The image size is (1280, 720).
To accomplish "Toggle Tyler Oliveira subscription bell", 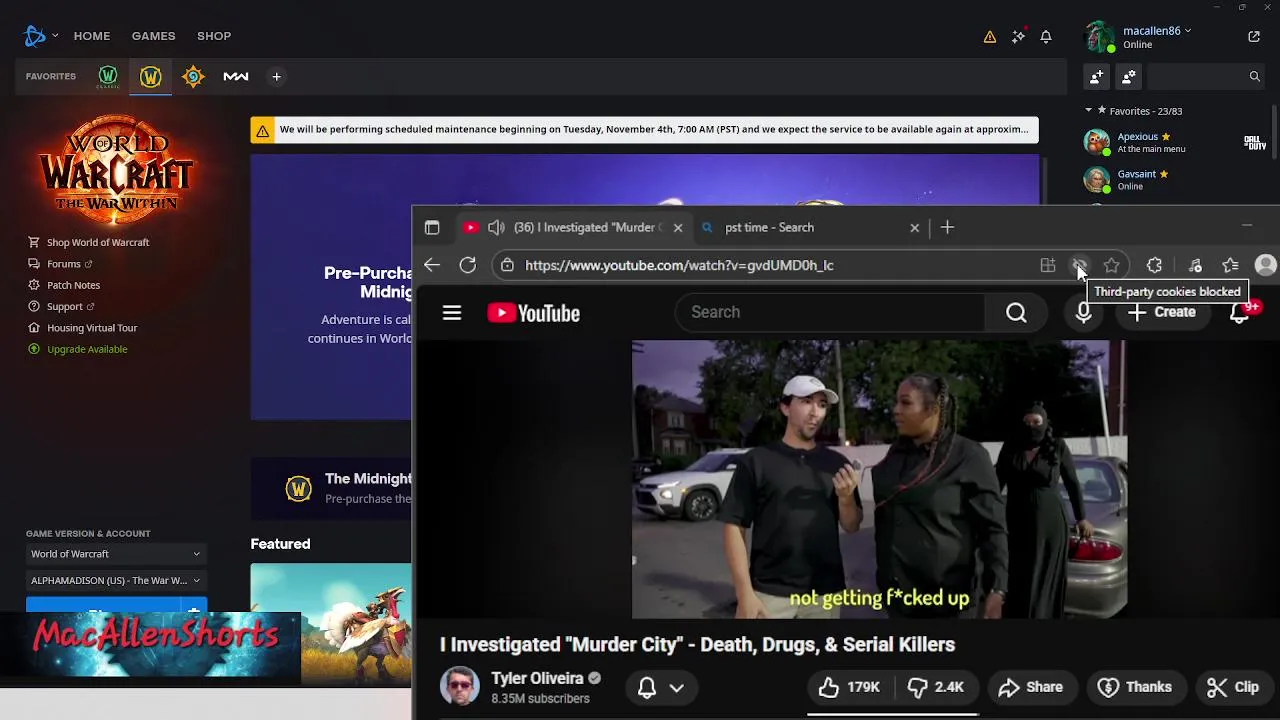I will point(647,687).
